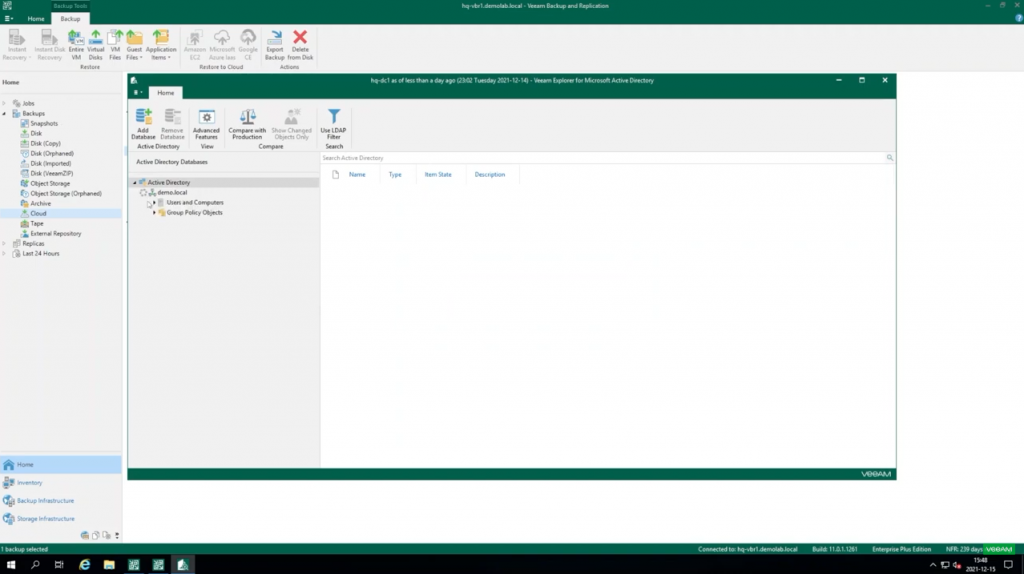Image resolution: width=1024 pixels, height=574 pixels.
Task: Expand the Replicas tree node
Action: pos(4,244)
